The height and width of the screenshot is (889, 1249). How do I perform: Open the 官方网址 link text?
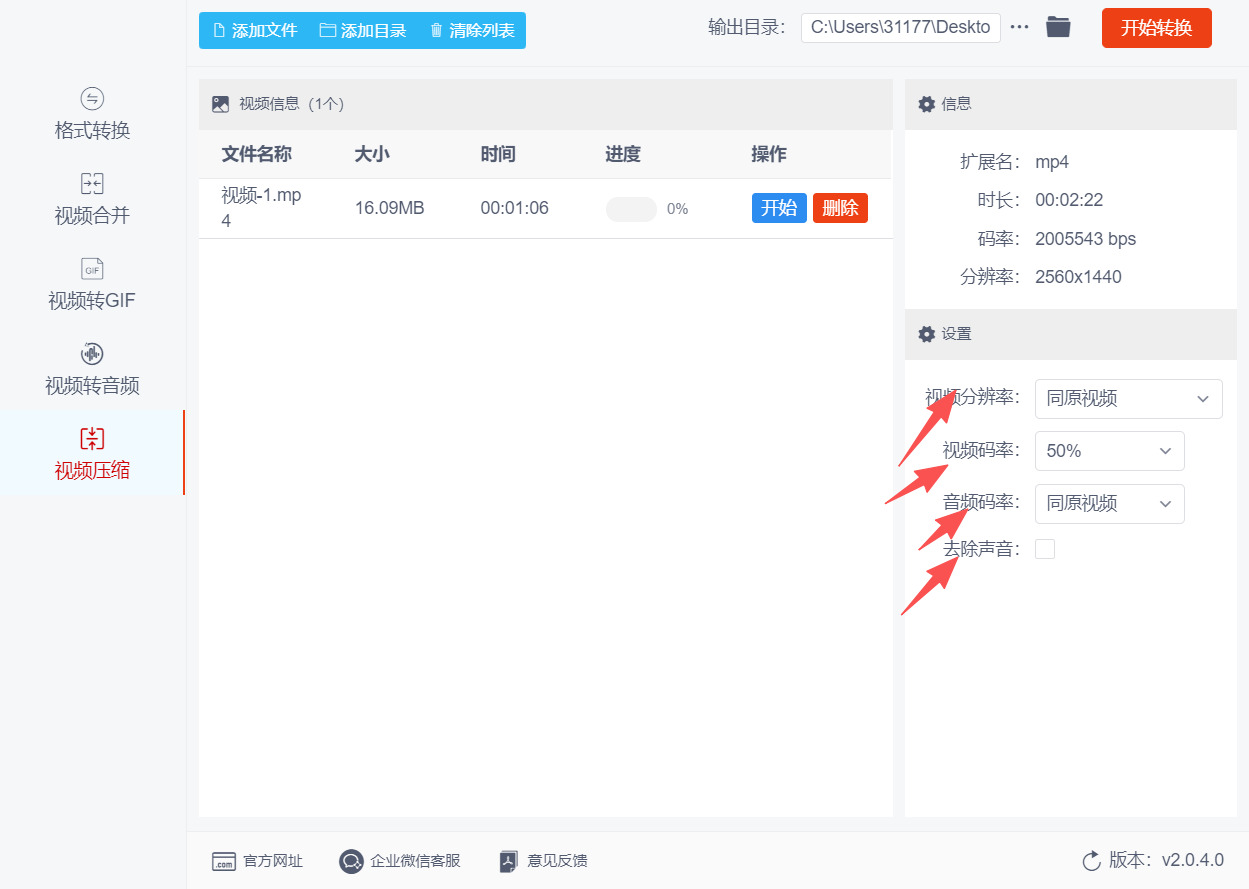(273, 861)
